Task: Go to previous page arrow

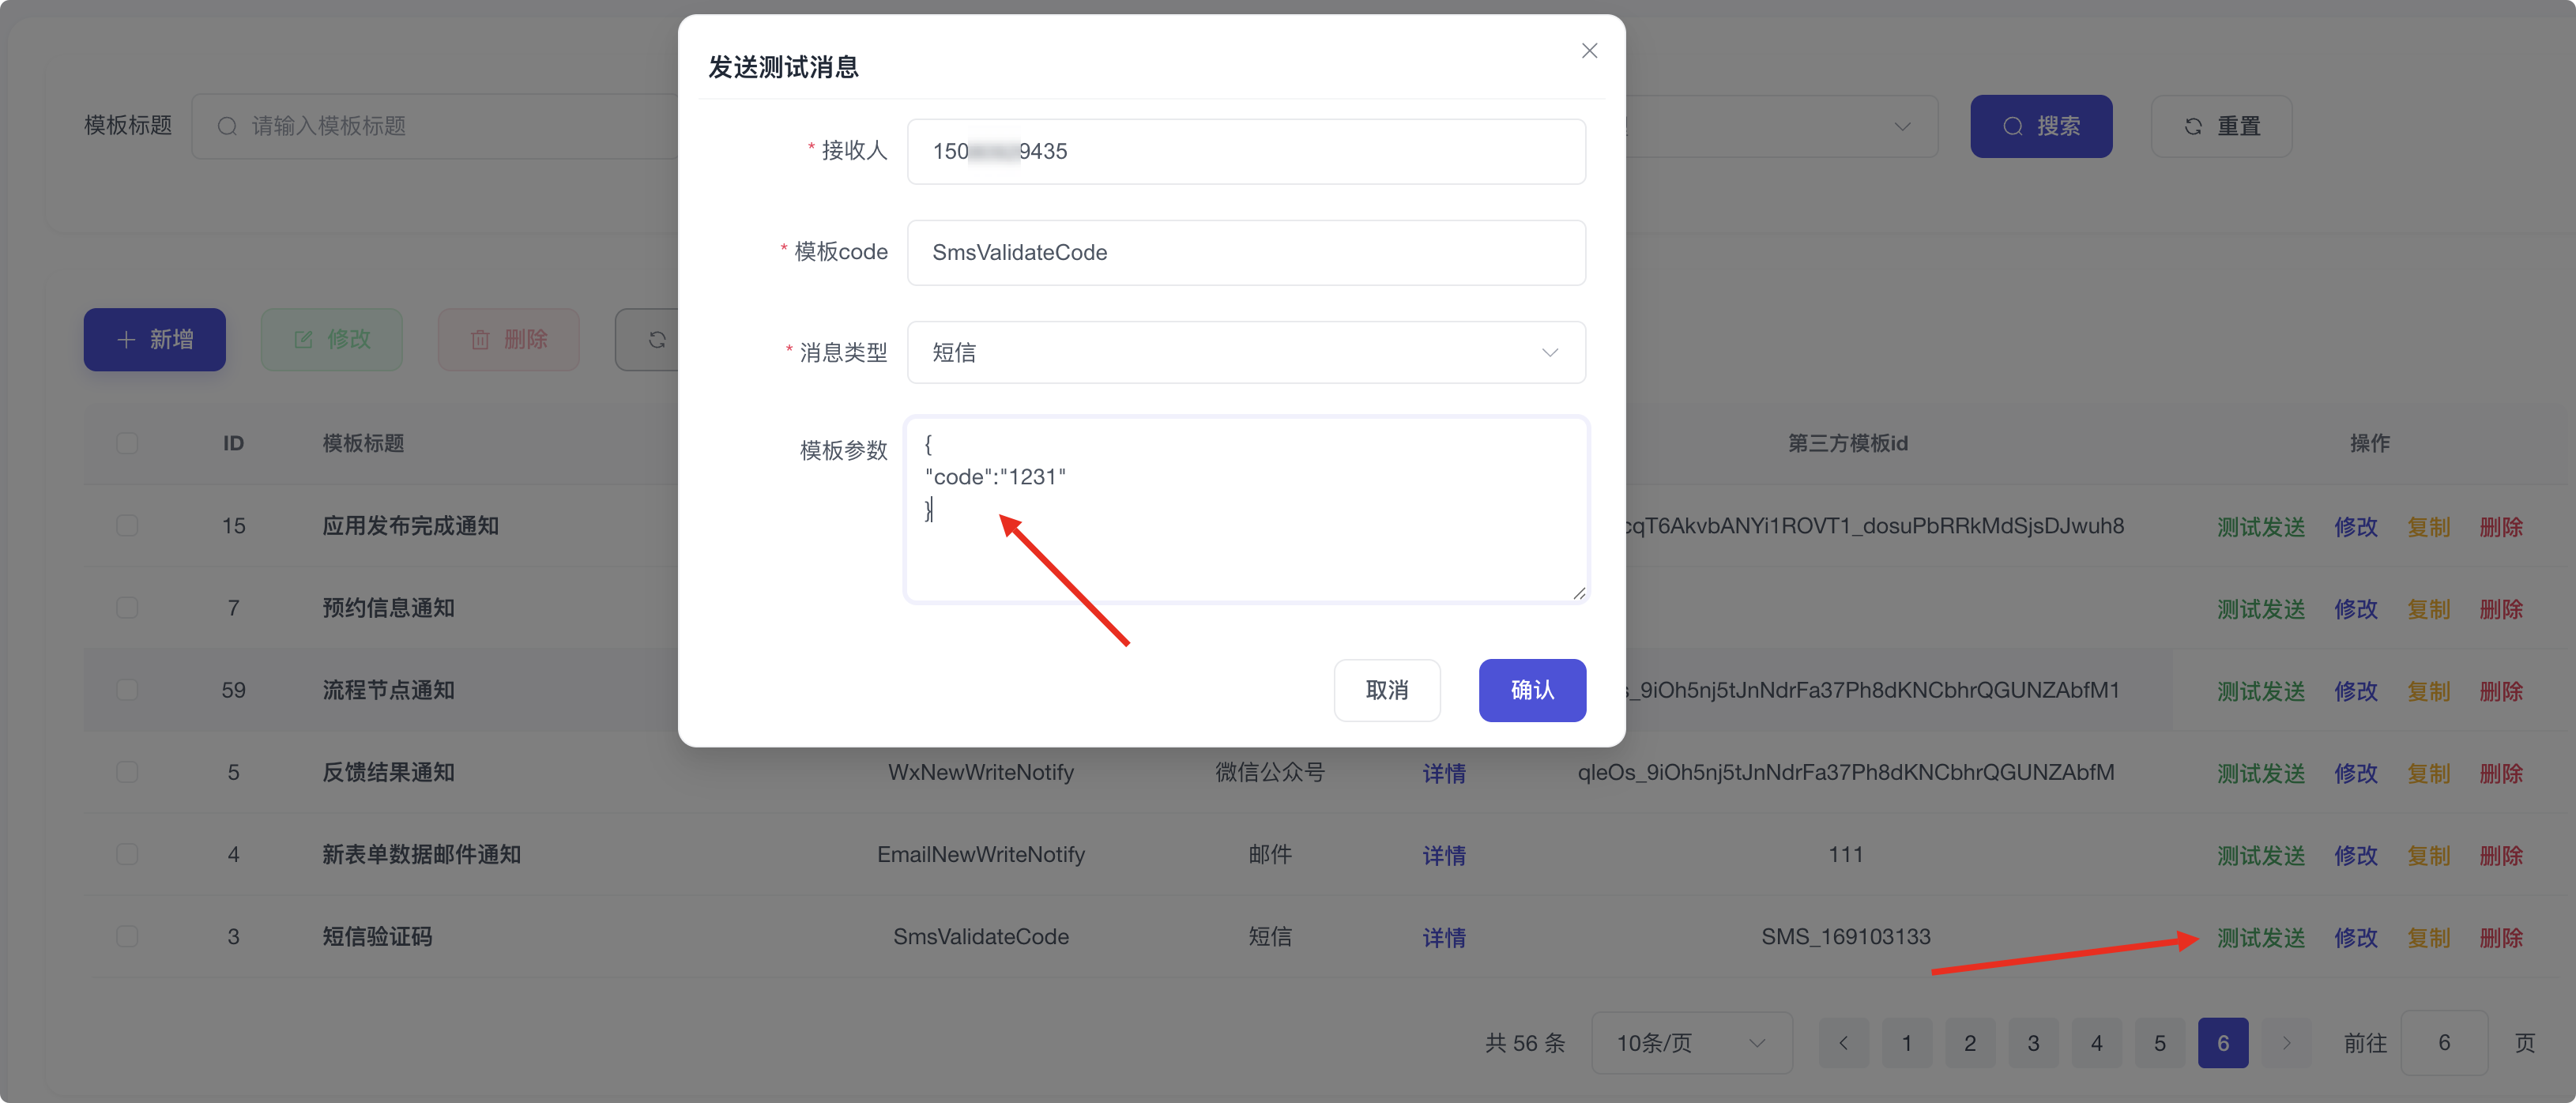Action: click(1843, 1043)
